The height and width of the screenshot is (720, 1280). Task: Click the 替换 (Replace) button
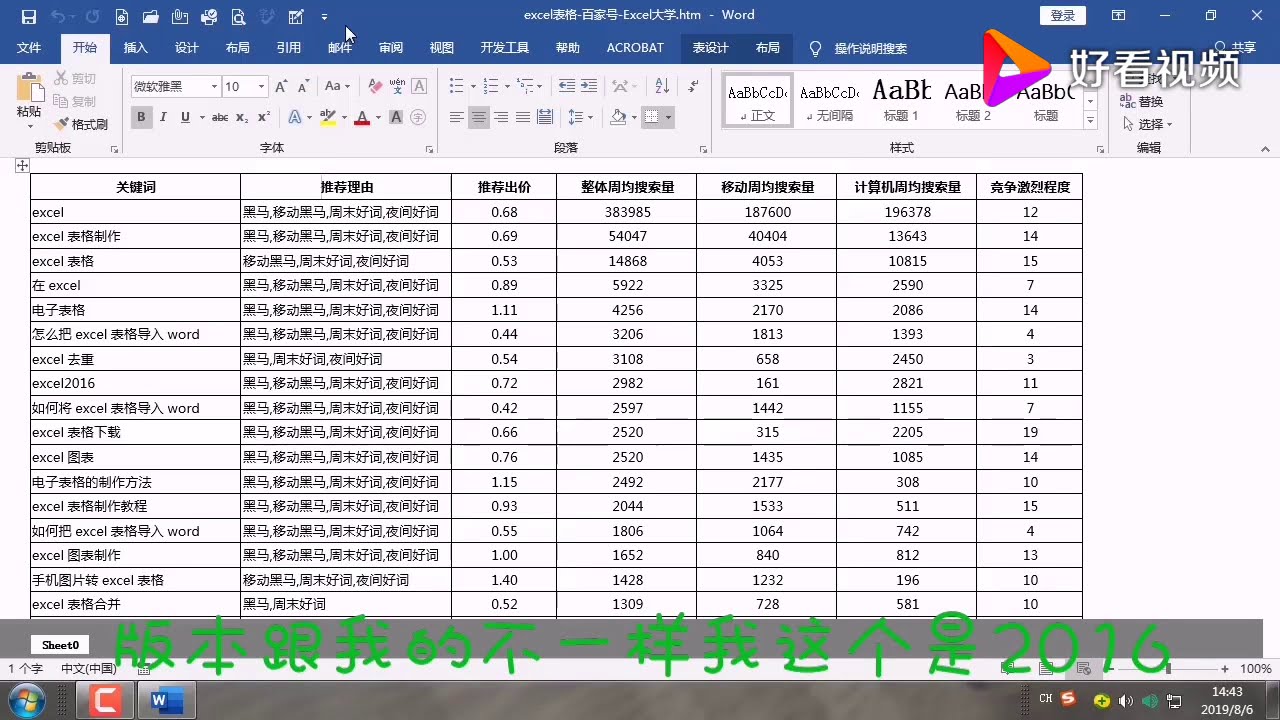[1142, 101]
